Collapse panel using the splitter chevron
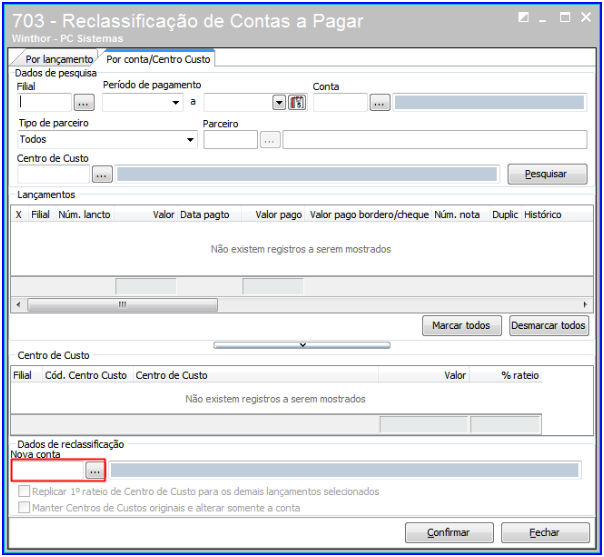604x557 pixels. click(302, 345)
